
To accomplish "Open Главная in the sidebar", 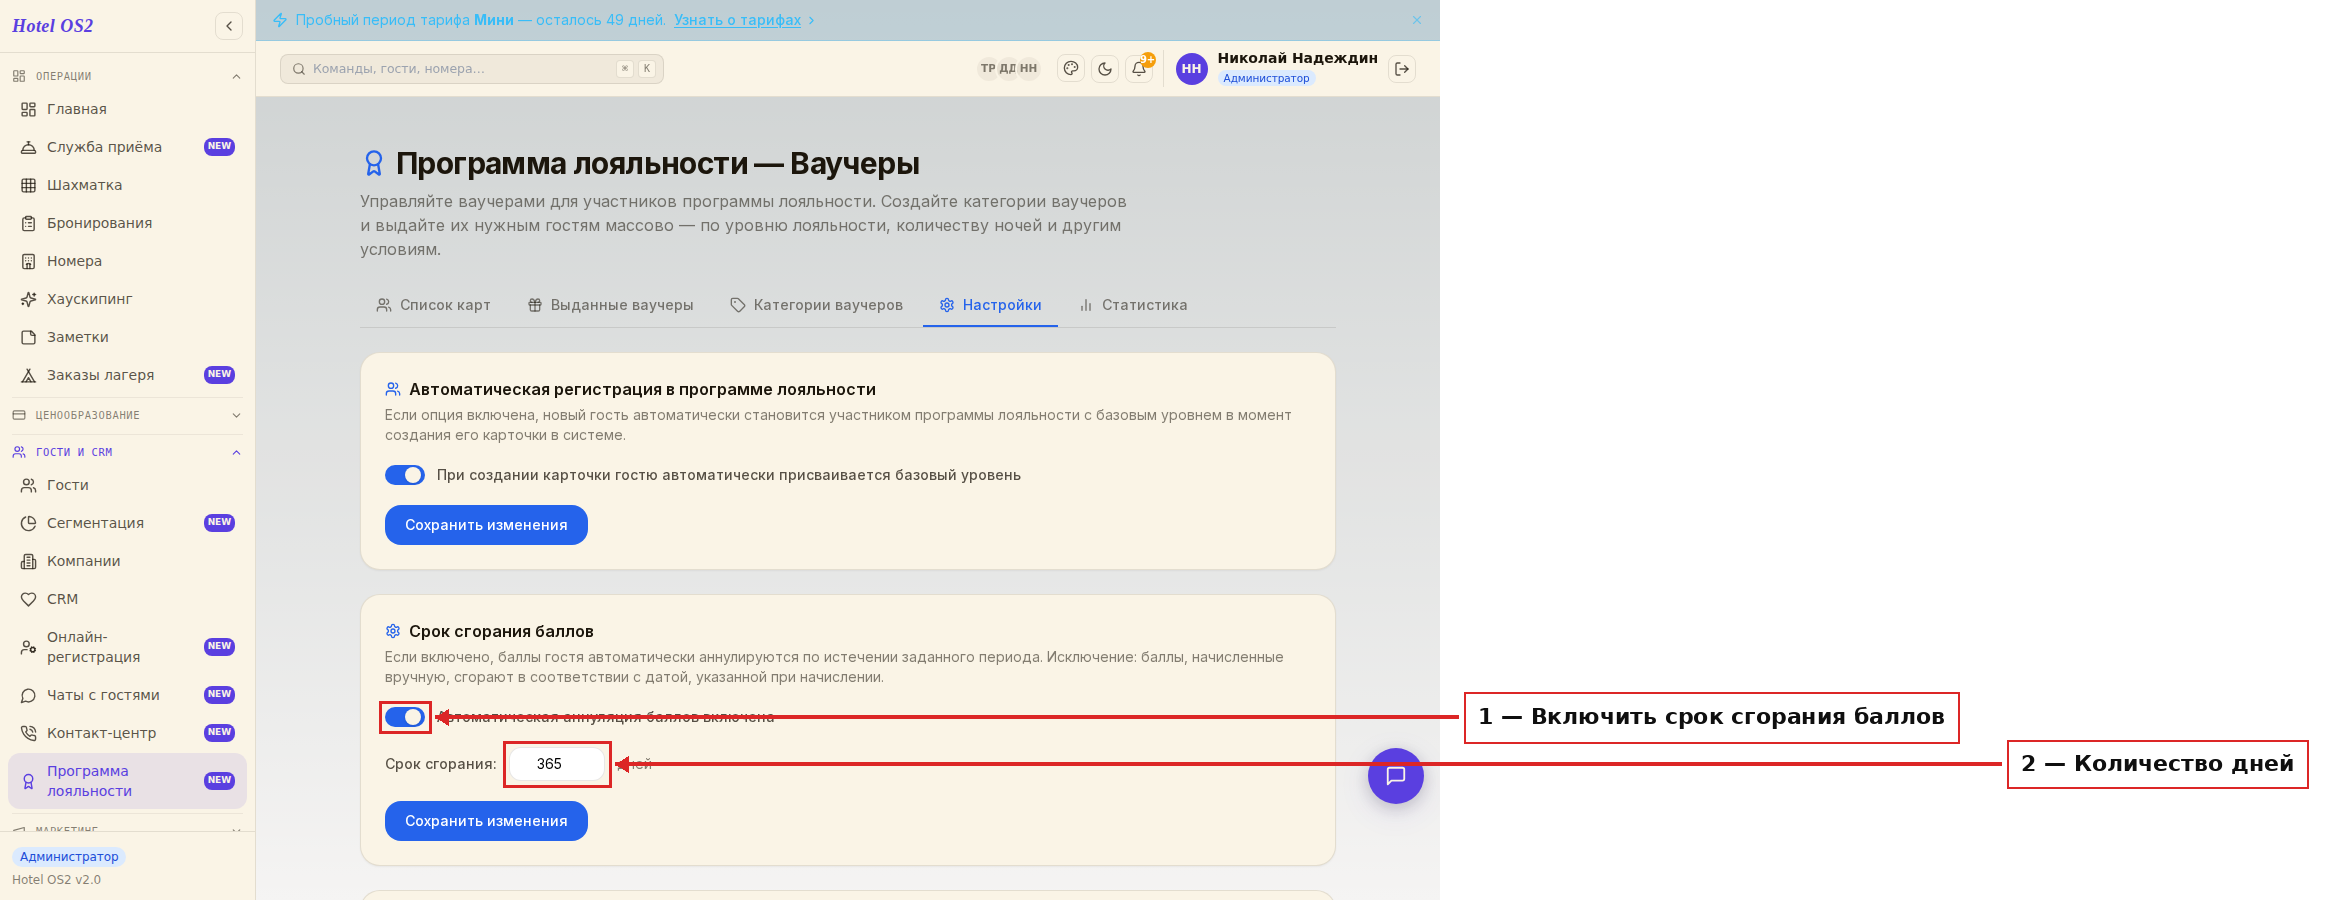I will (127, 109).
